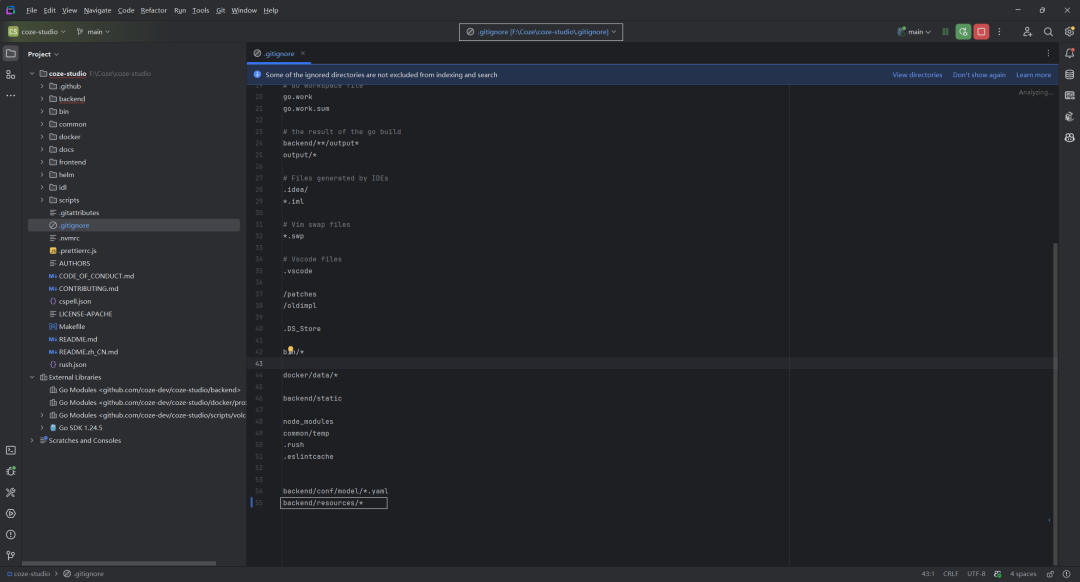
Task: Open the main branch dropdown
Action: point(93,32)
